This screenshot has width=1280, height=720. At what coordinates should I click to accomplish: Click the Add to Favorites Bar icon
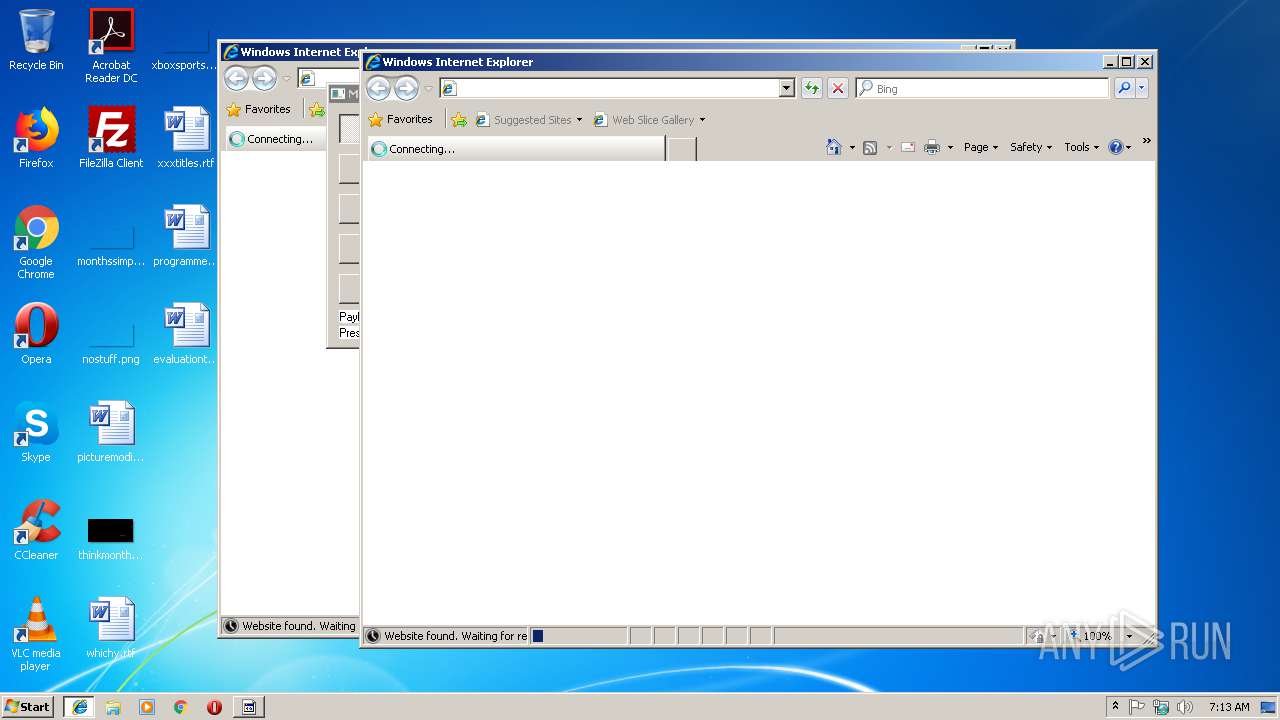pos(459,119)
